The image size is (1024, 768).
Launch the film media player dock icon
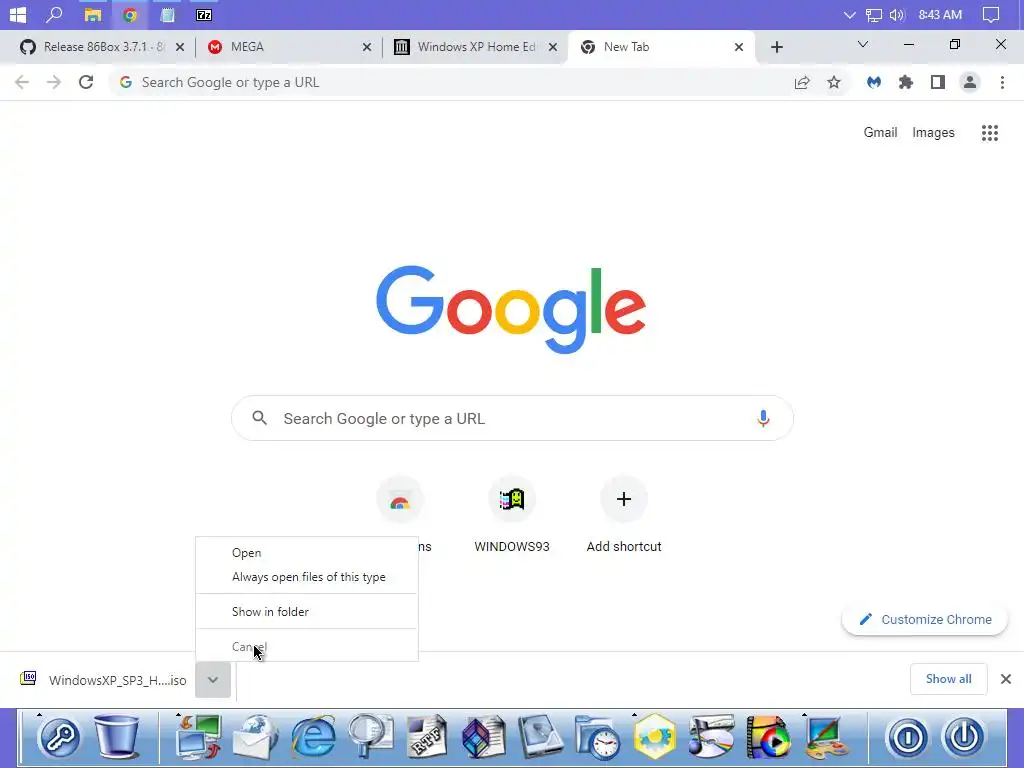pyautogui.click(x=768, y=737)
